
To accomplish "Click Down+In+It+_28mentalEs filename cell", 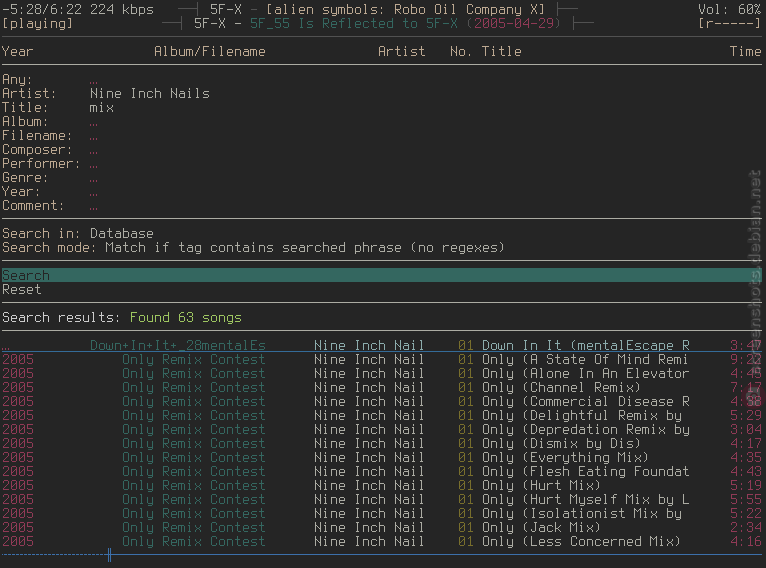I will (x=178, y=345).
